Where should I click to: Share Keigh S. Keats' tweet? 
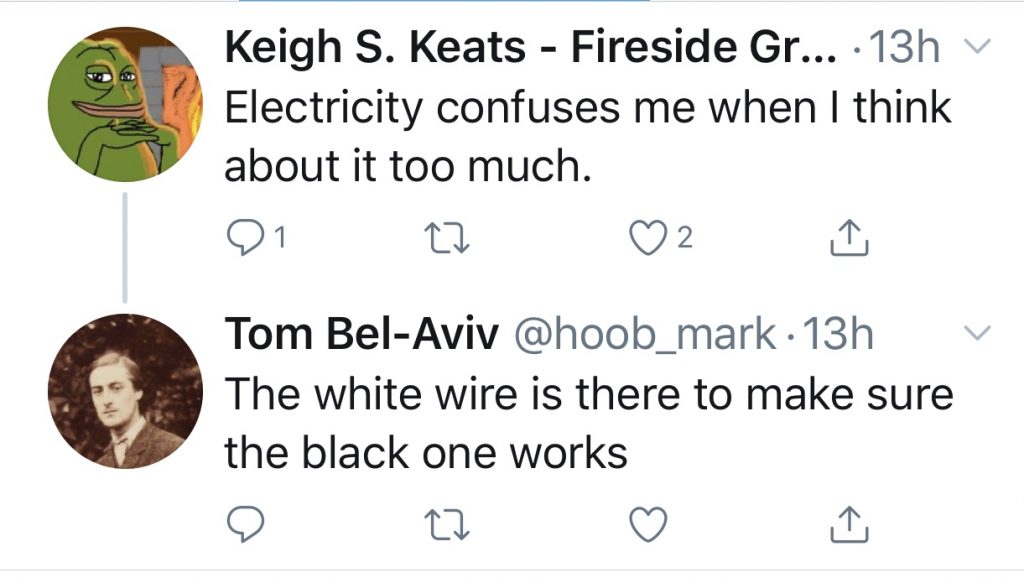[849, 238]
